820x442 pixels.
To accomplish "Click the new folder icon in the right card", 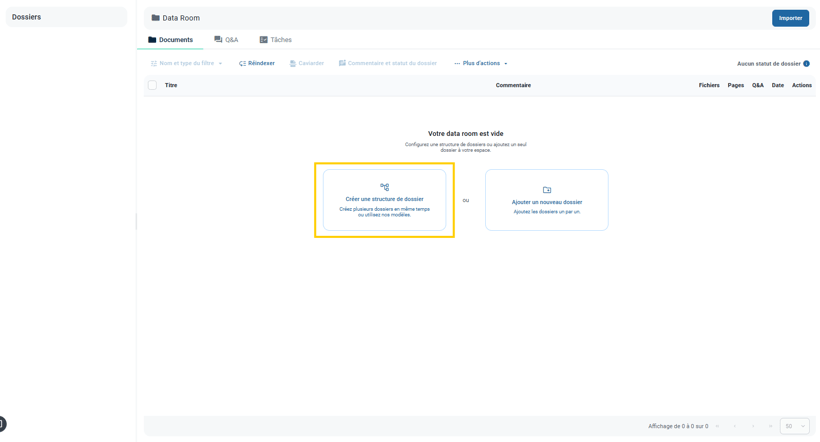I will point(547,190).
